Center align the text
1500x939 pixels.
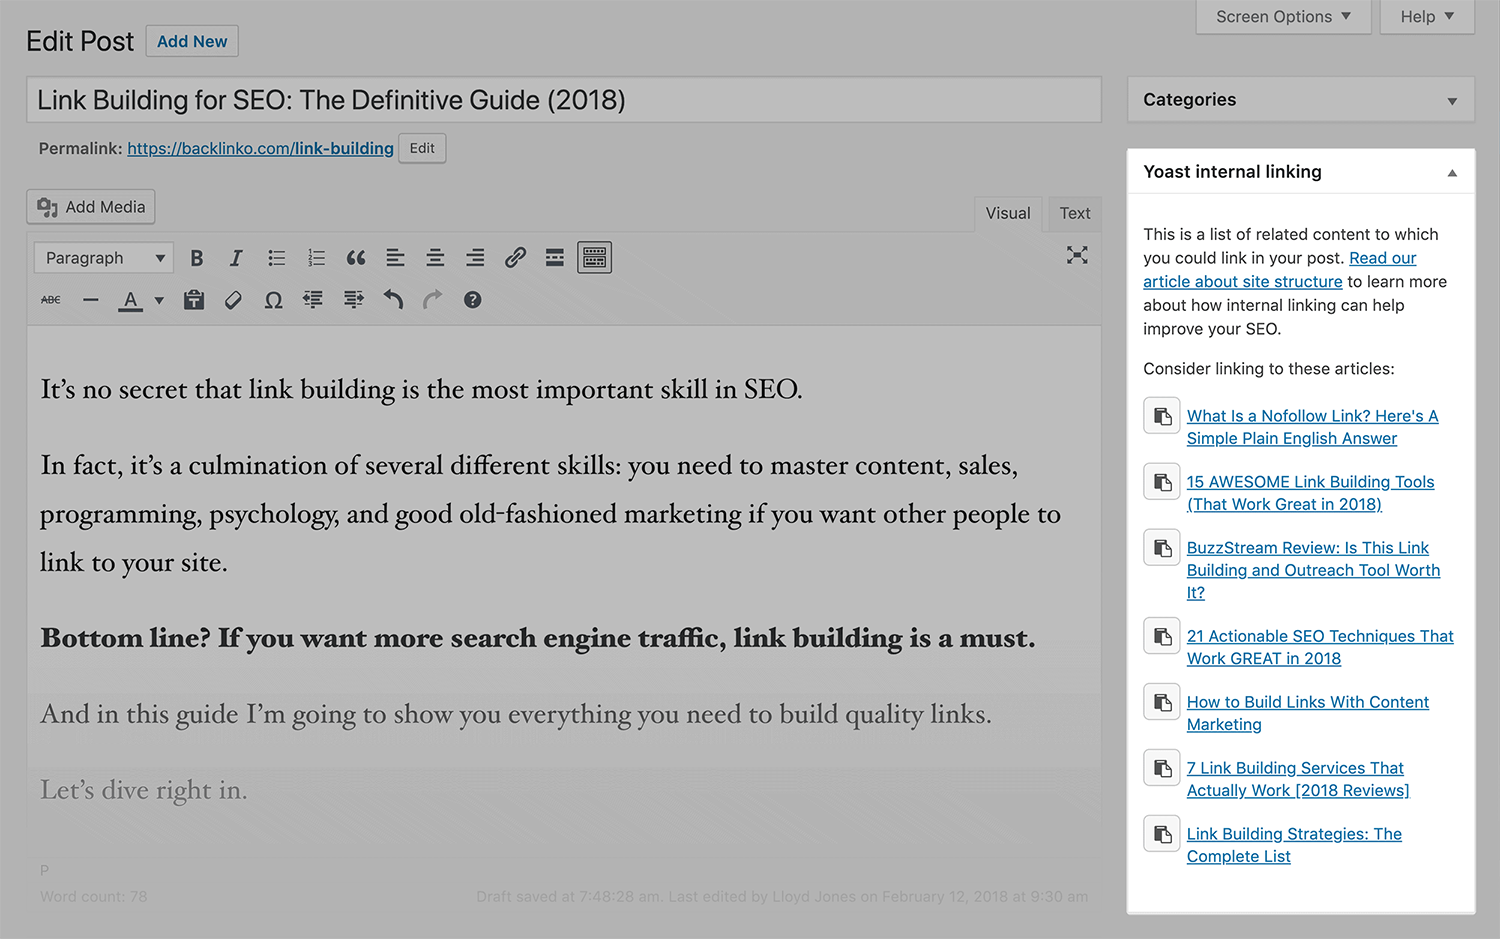coord(435,258)
